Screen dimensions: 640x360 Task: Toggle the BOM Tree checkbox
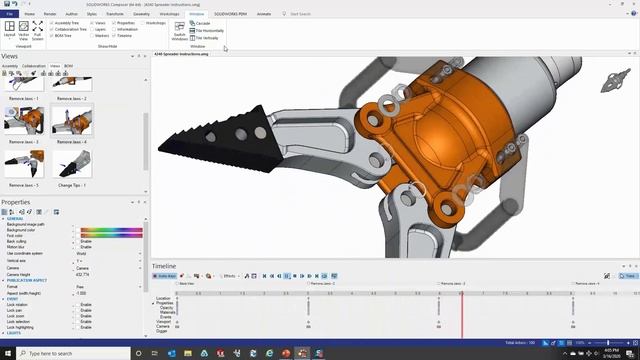pos(52,36)
